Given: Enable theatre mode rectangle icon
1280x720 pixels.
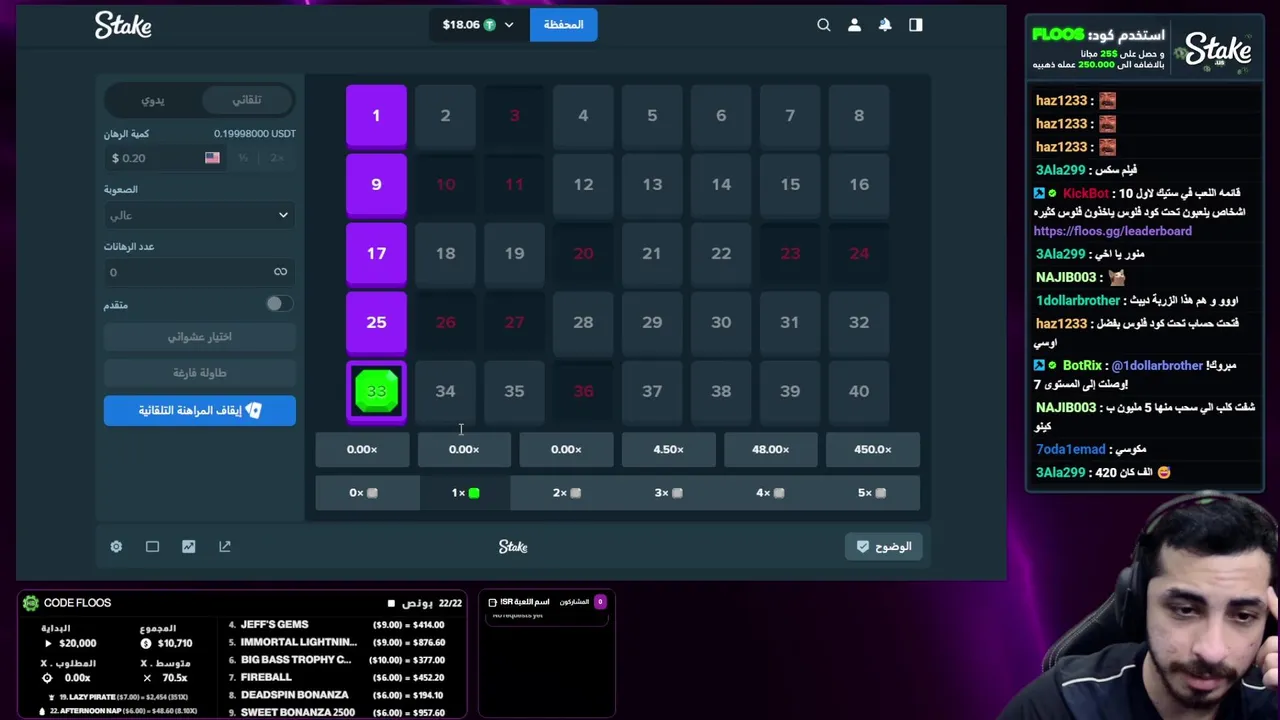Looking at the screenshot, I should coord(152,546).
